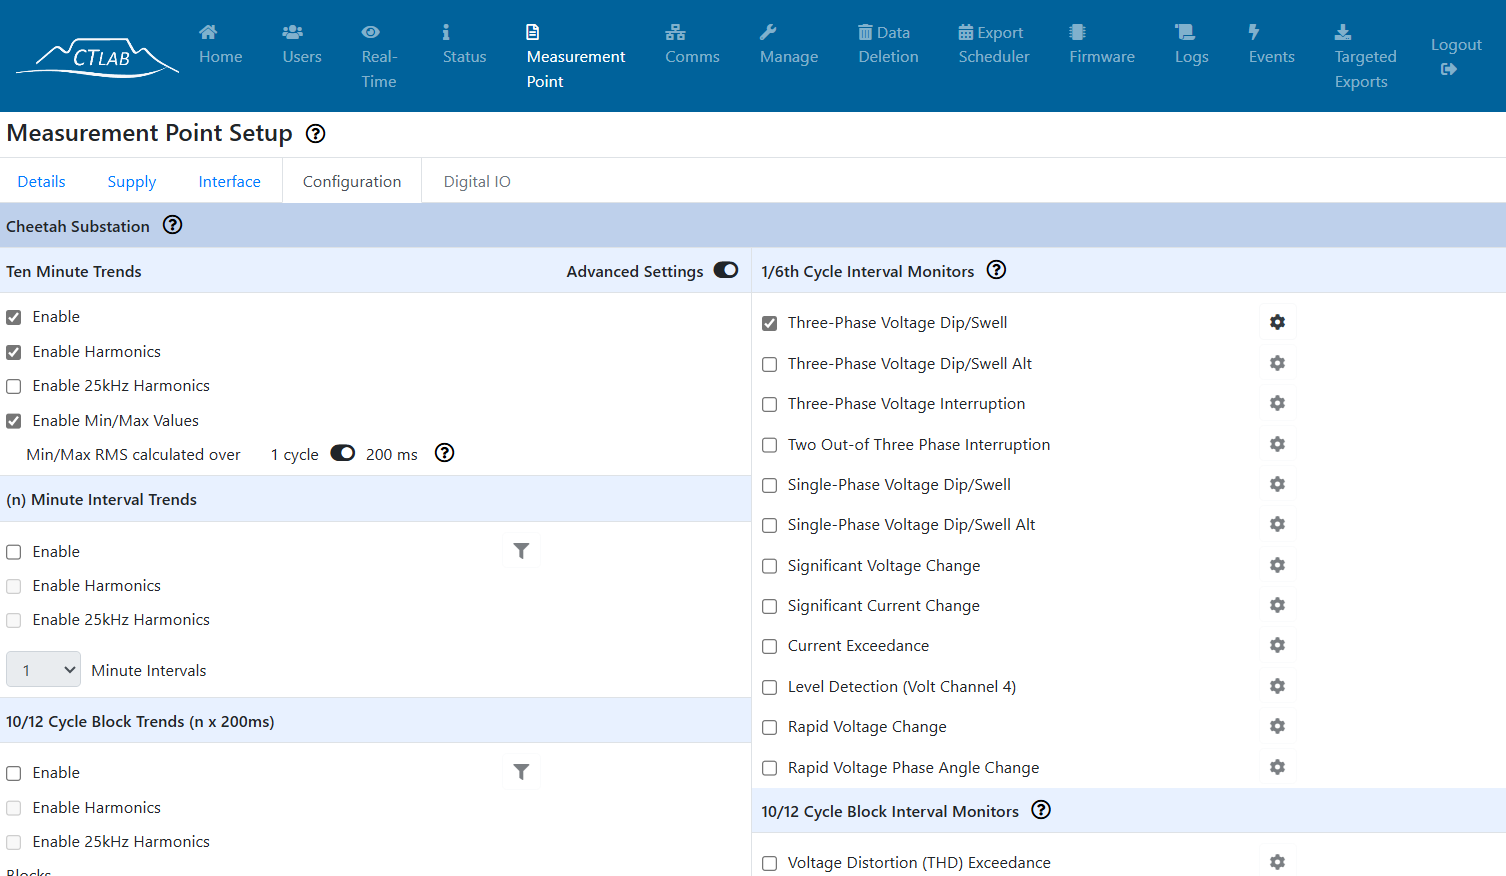
Task: Open the Events page
Action: 1271,45
